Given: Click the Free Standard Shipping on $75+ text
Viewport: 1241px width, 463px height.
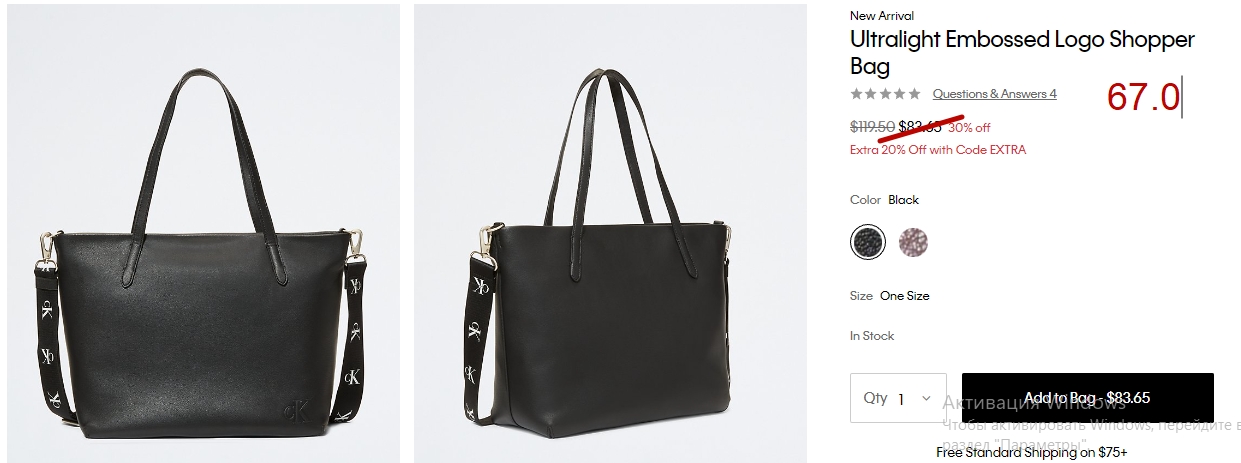Looking at the screenshot, I should pyautogui.click(x=1031, y=452).
